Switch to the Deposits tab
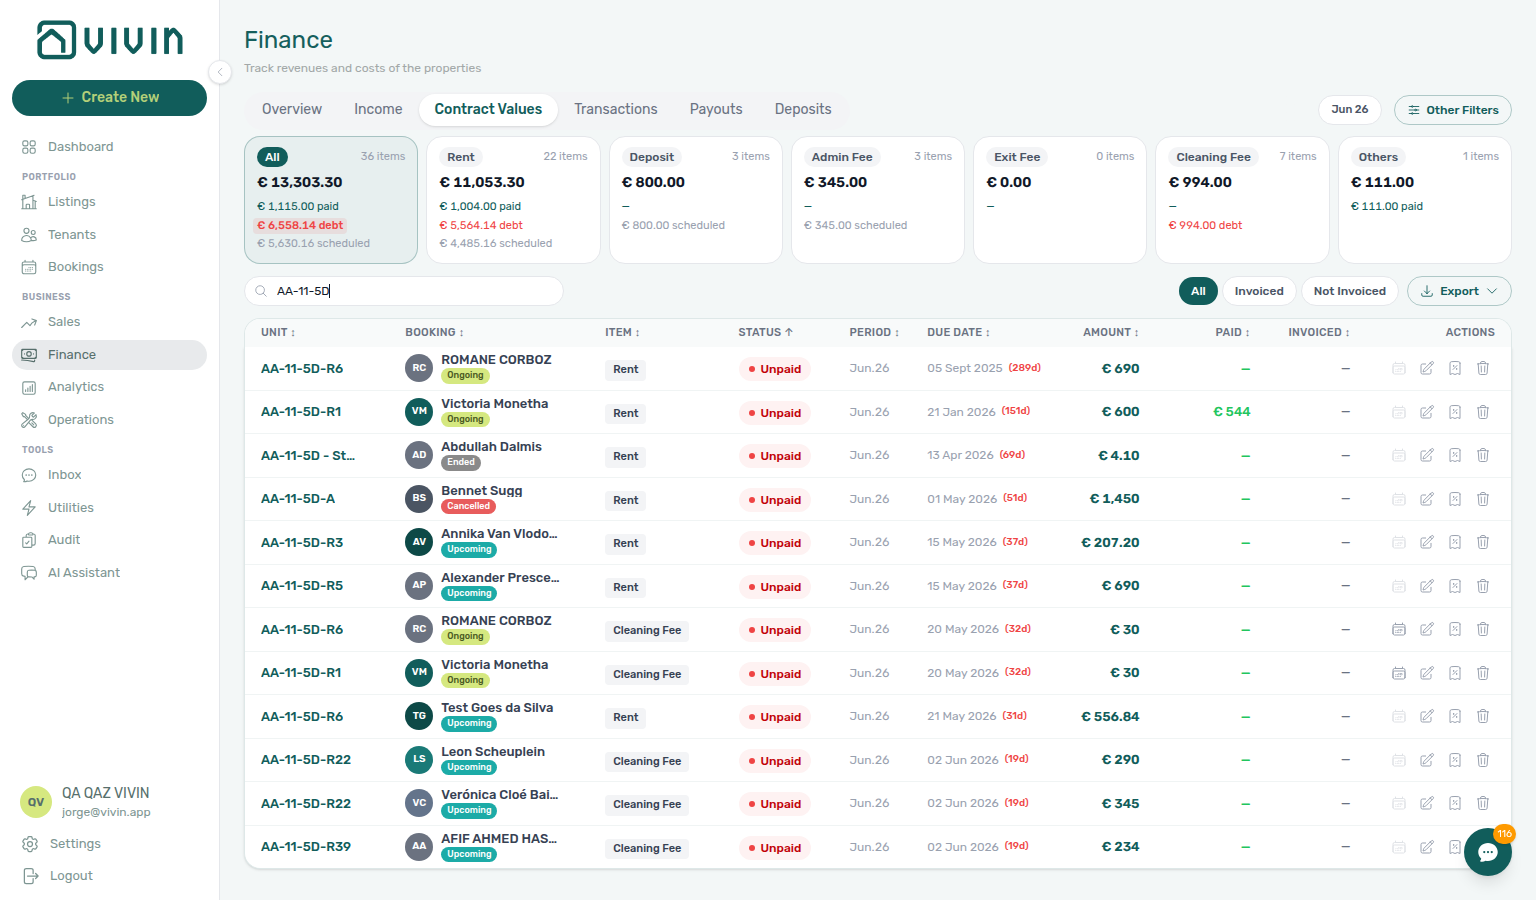Screen dimensions: 1536x900 tap(803, 109)
